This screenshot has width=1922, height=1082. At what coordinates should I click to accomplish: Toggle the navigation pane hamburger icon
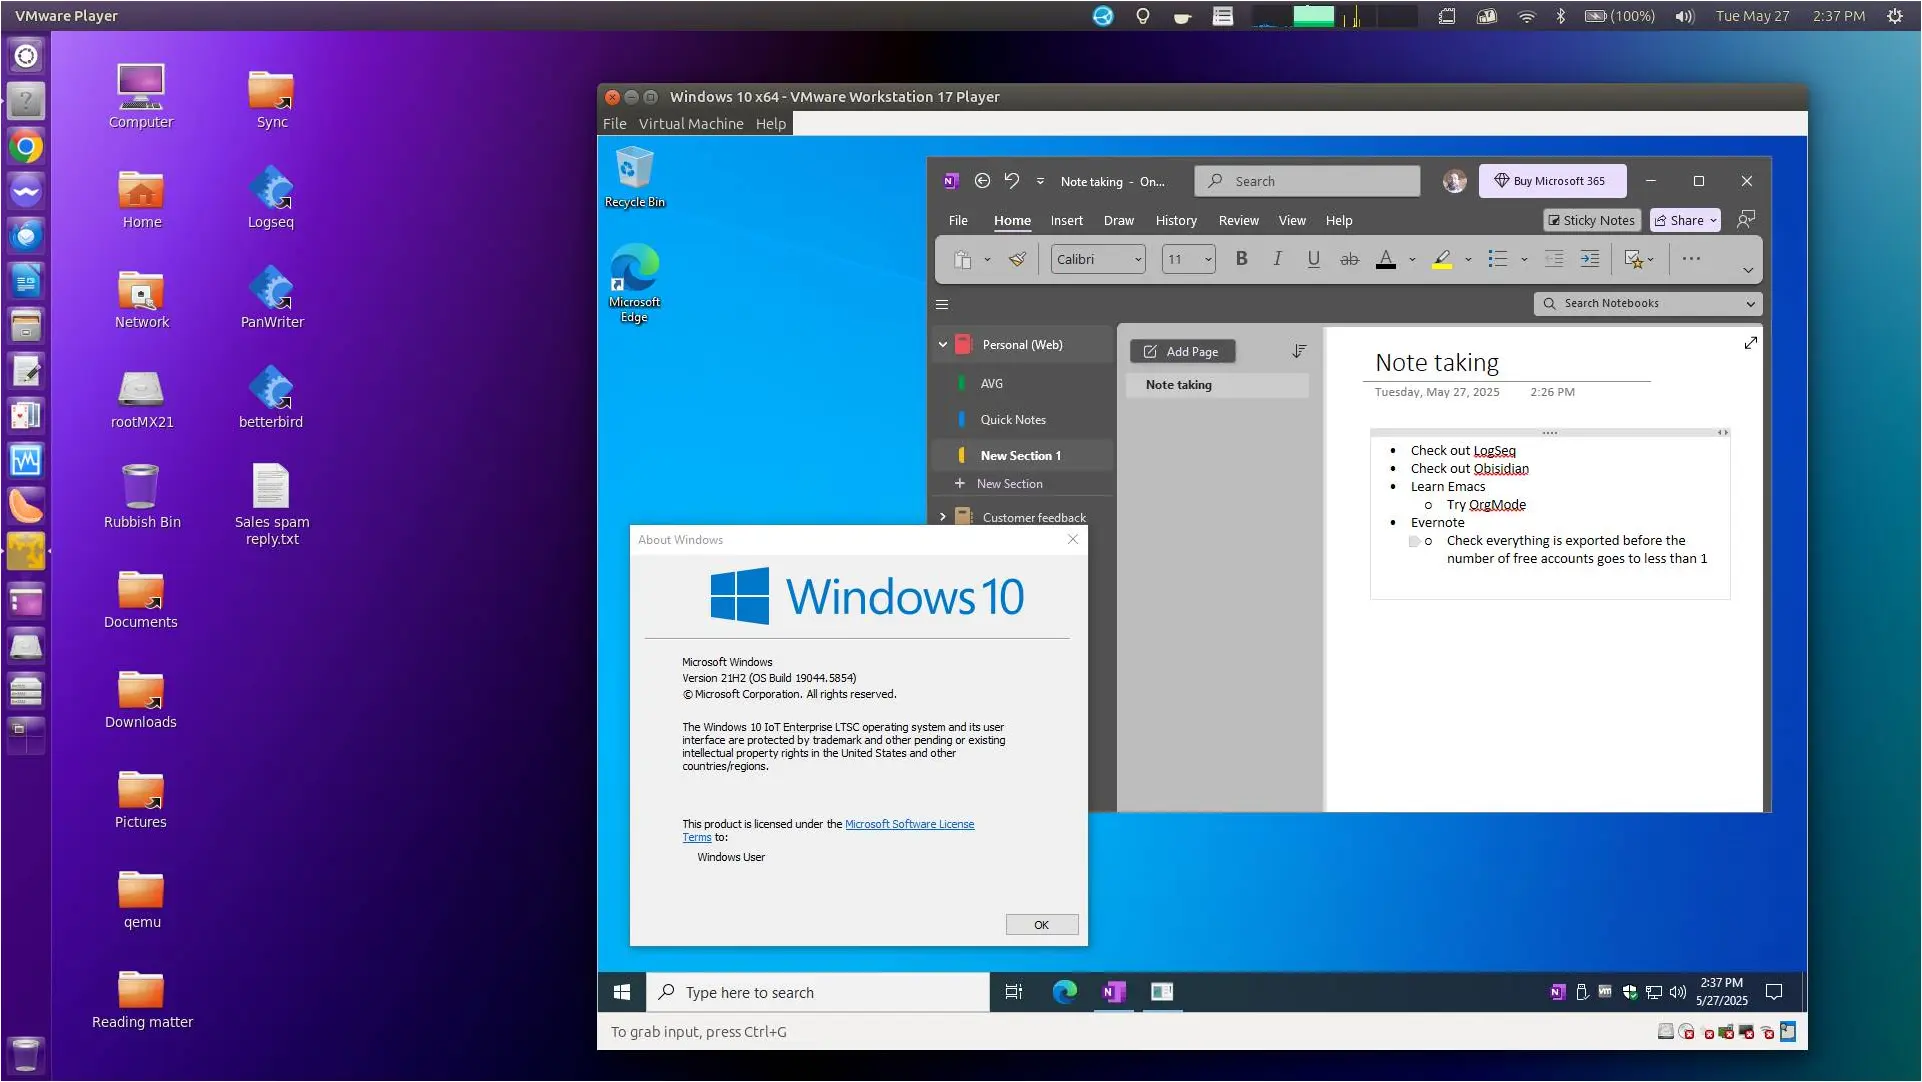pyautogui.click(x=941, y=304)
